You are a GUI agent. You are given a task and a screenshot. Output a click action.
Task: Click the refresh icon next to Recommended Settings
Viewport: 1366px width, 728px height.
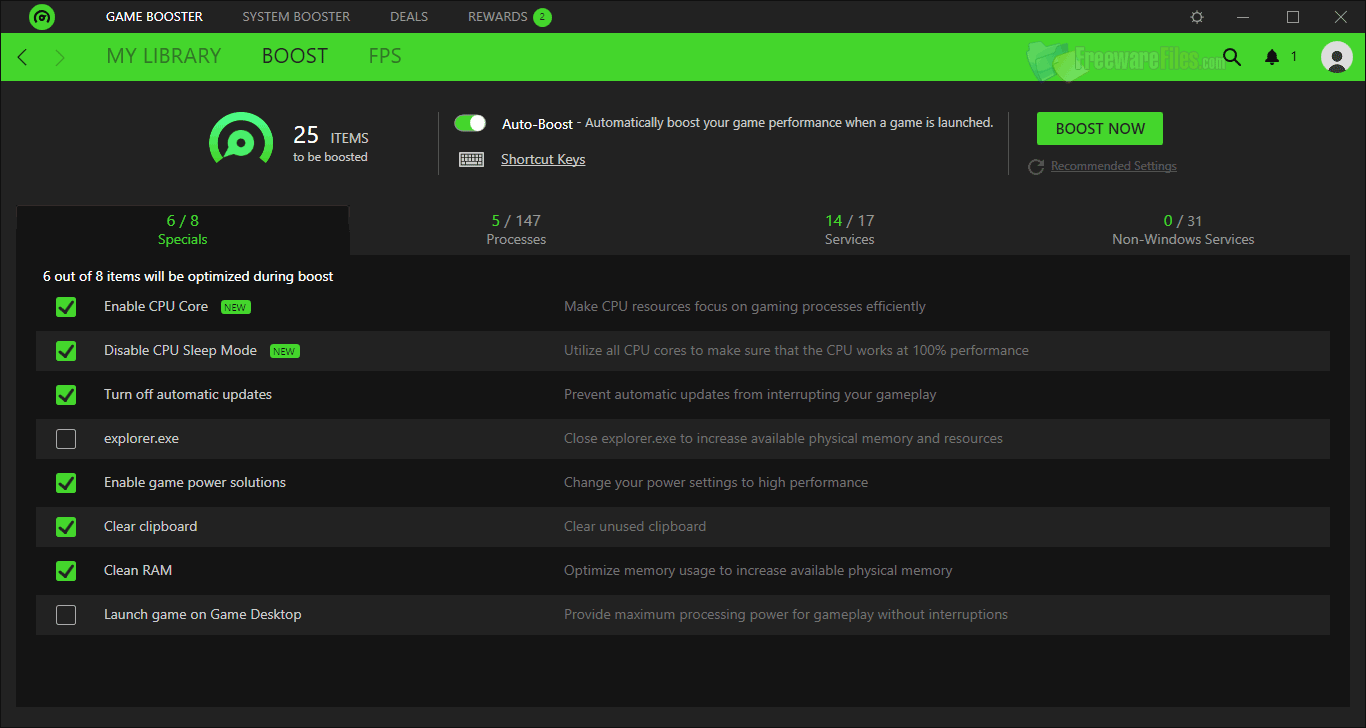(x=1036, y=166)
